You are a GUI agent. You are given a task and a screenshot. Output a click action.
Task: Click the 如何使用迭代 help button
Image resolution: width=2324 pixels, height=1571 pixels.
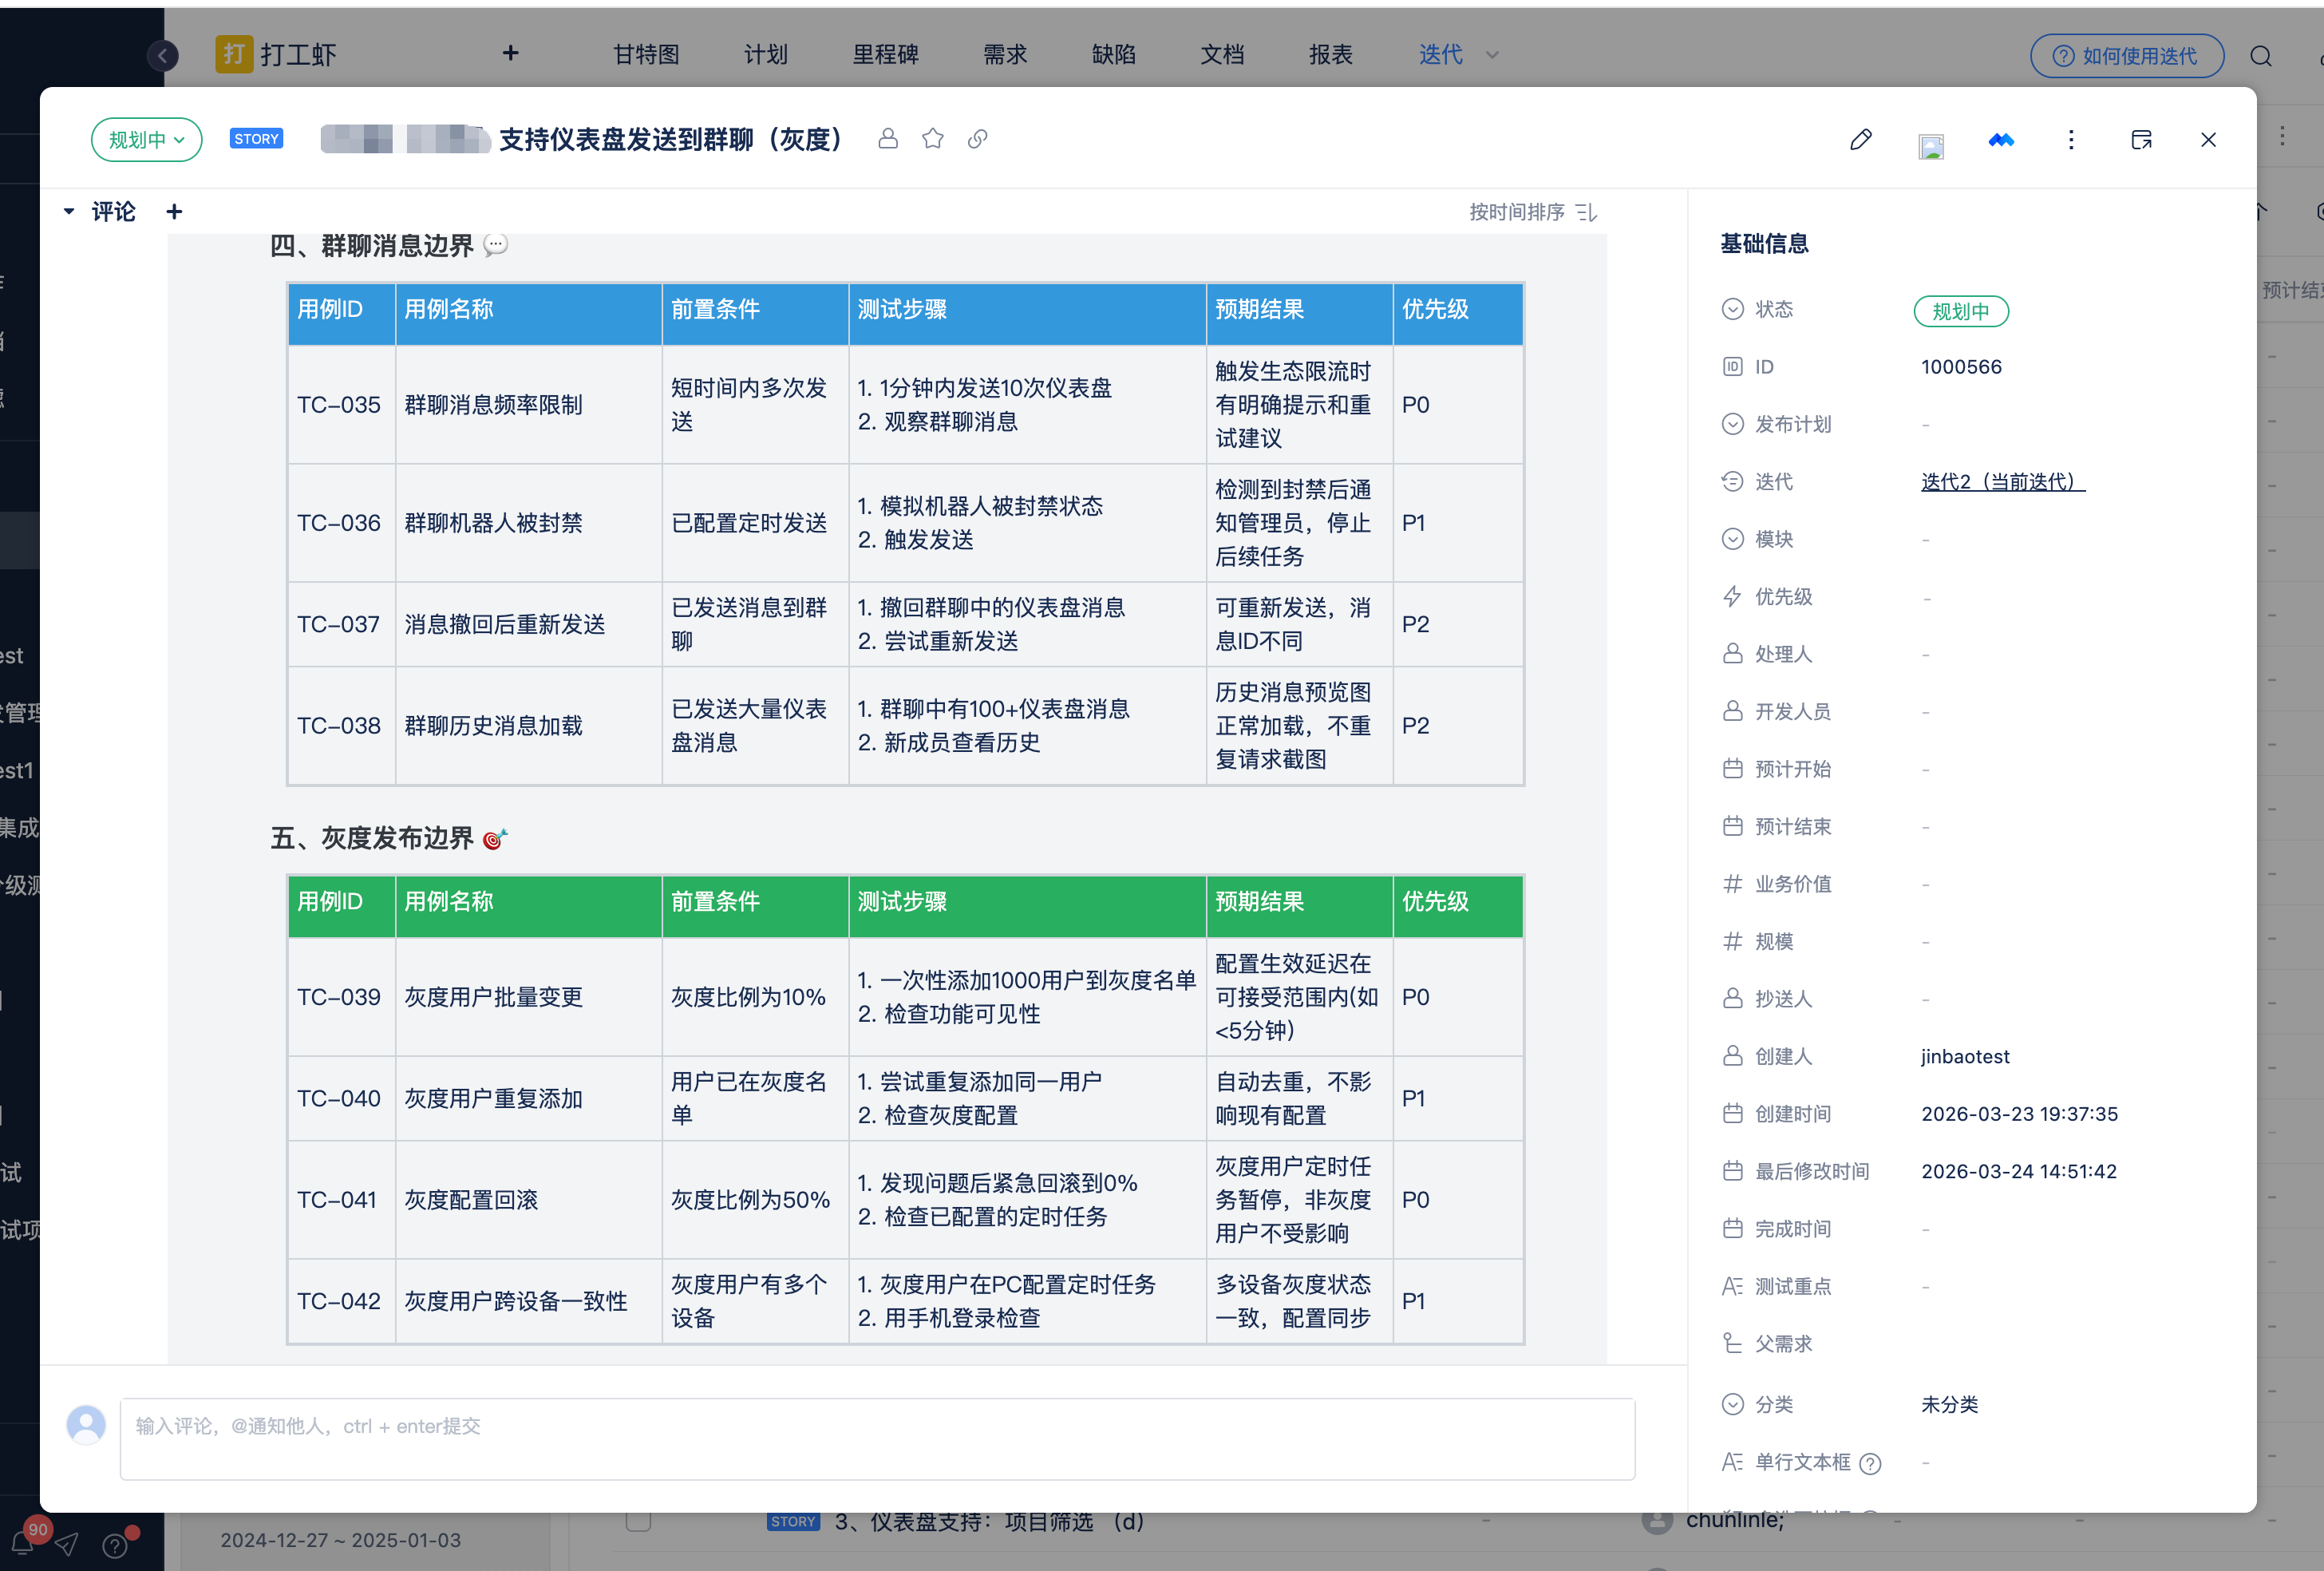coord(2126,56)
